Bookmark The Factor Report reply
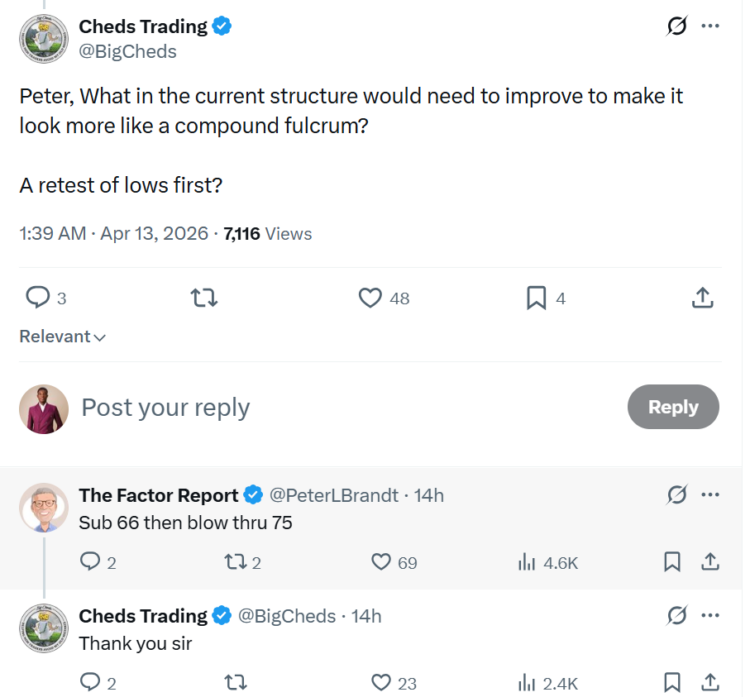This screenshot has height=697, width=750. 672,562
